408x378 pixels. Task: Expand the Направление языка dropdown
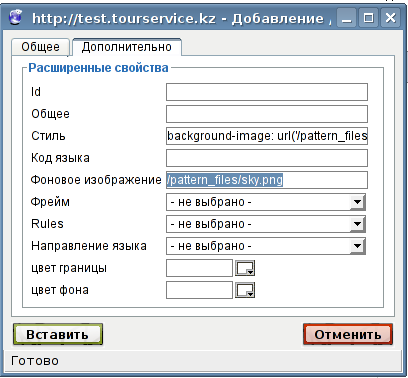[266, 246]
